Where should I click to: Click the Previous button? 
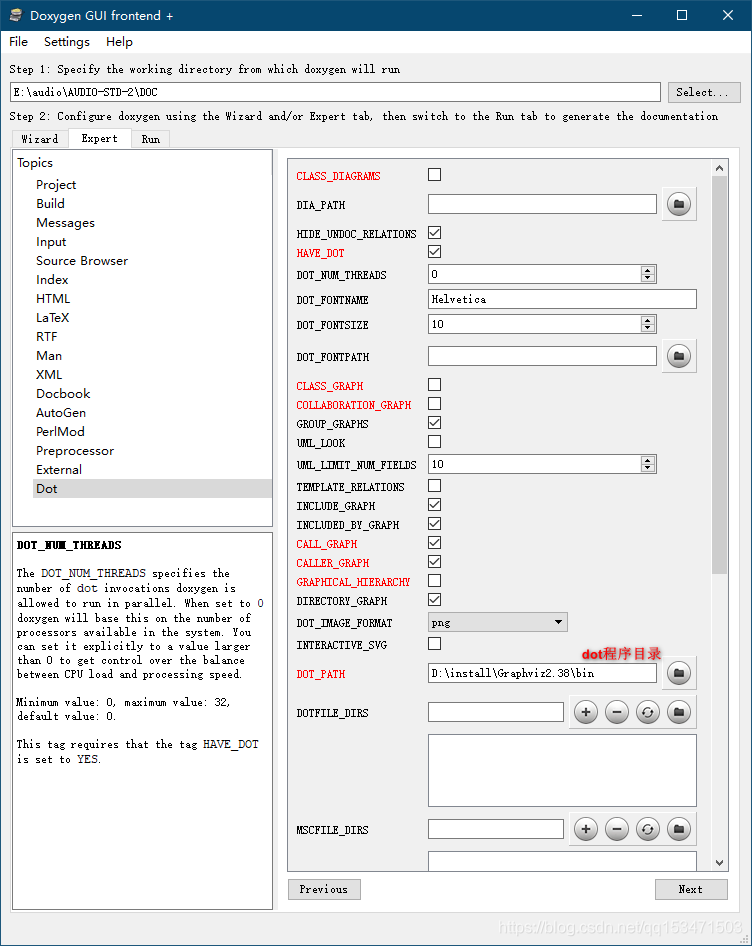pyautogui.click(x=324, y=889)
